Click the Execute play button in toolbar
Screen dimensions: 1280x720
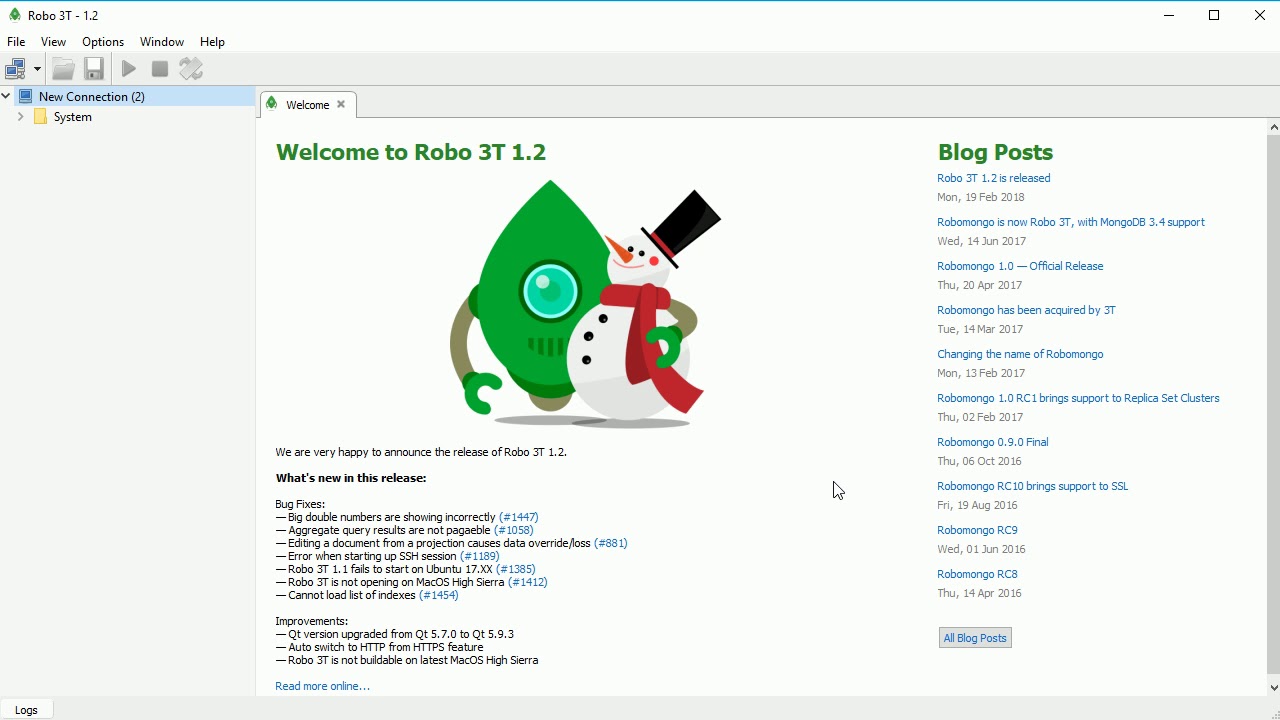coord(129,69)
